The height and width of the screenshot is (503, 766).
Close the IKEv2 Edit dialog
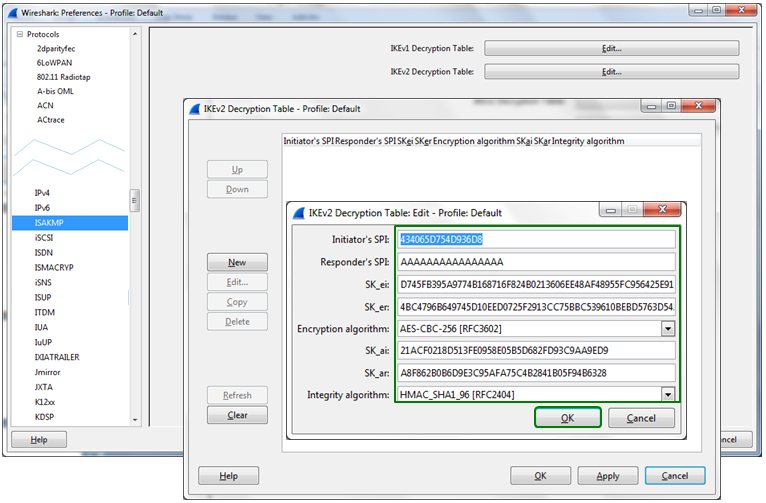[x=662, y=210]
